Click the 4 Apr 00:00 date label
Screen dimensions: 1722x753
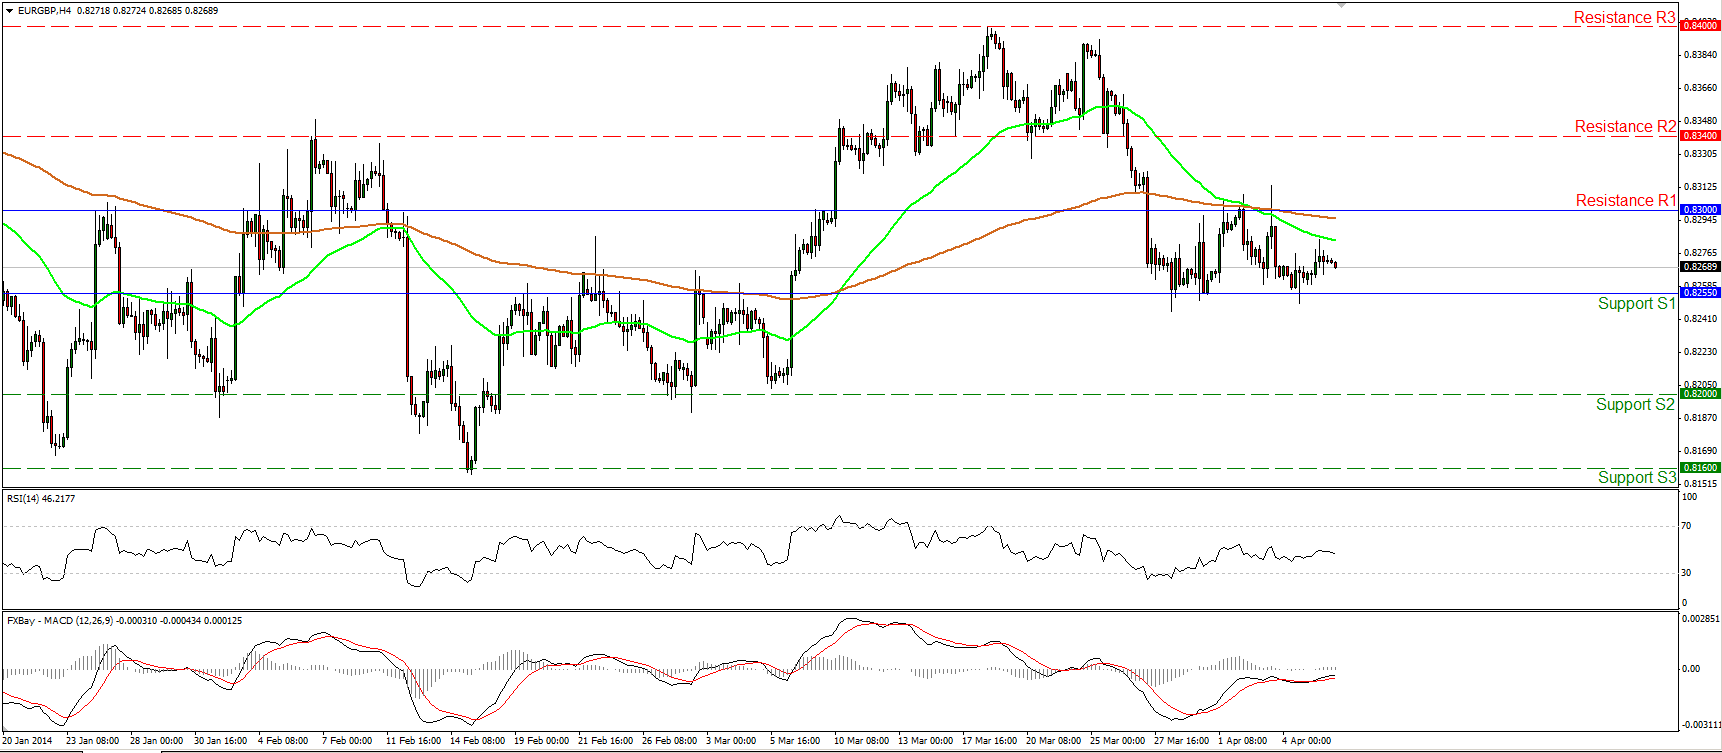tap(1306, 741)
